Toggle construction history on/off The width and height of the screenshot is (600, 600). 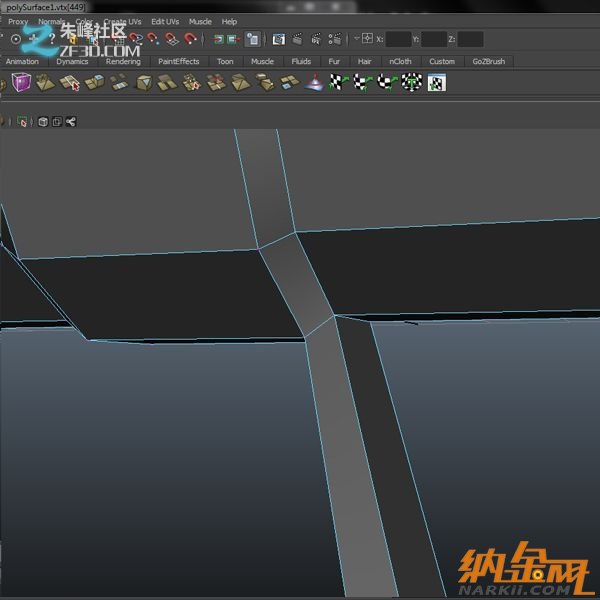tap(253, 40)
